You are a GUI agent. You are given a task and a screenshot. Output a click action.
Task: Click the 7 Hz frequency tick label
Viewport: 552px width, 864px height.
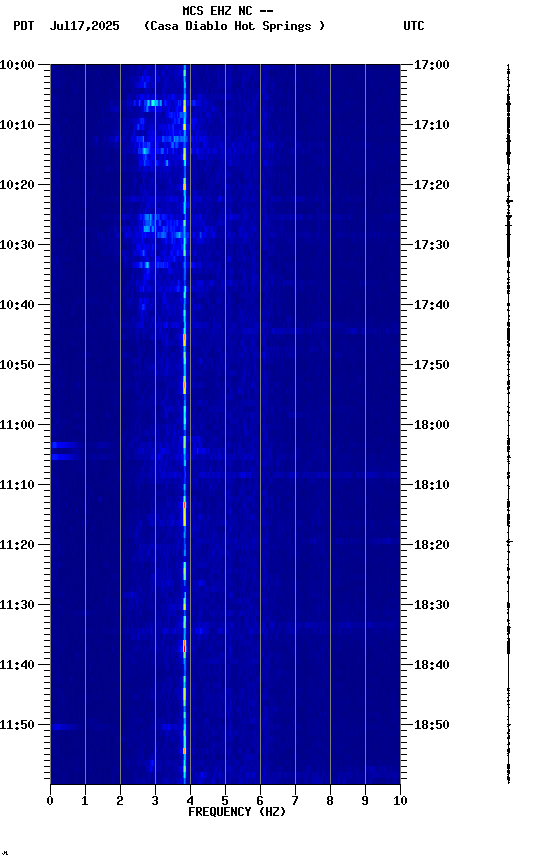295,801
